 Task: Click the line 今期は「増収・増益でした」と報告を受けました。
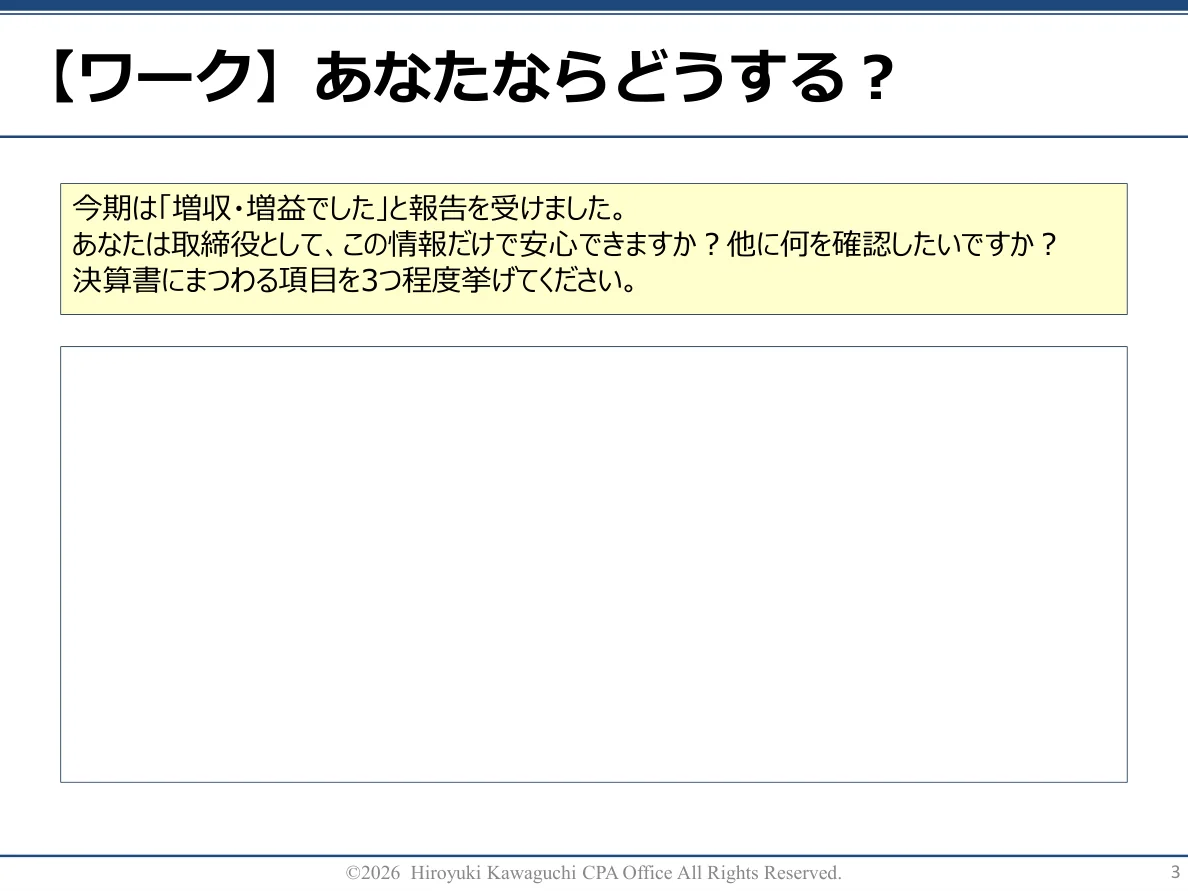pos(349,208)
